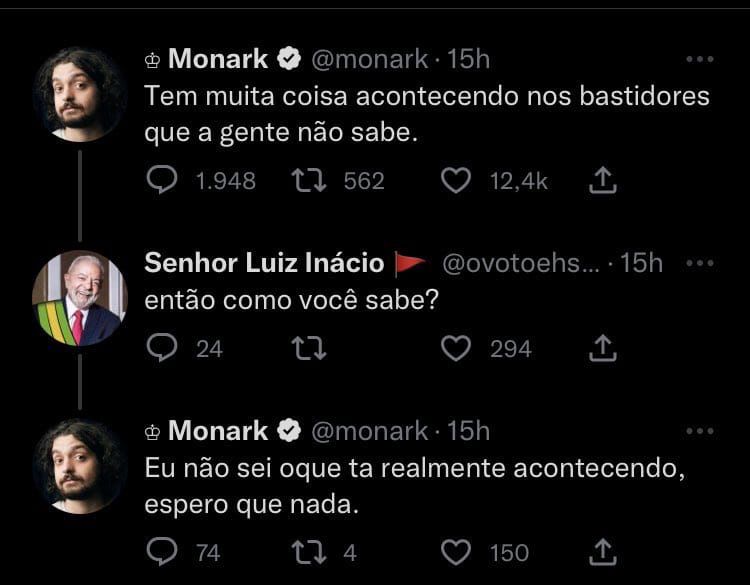Open more options on Senhor Luiz Inácio tweet

(700, 263)
